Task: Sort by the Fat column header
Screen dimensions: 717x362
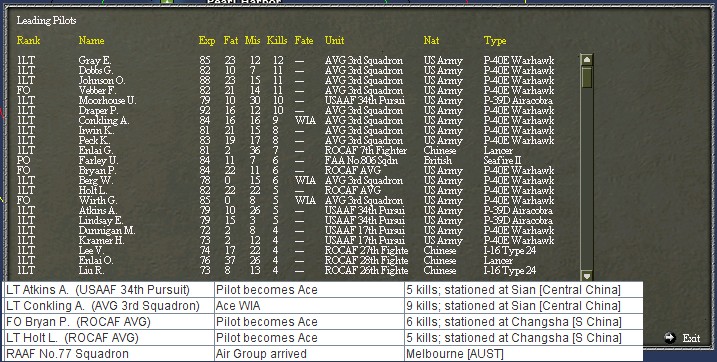Action: [231, 41]
